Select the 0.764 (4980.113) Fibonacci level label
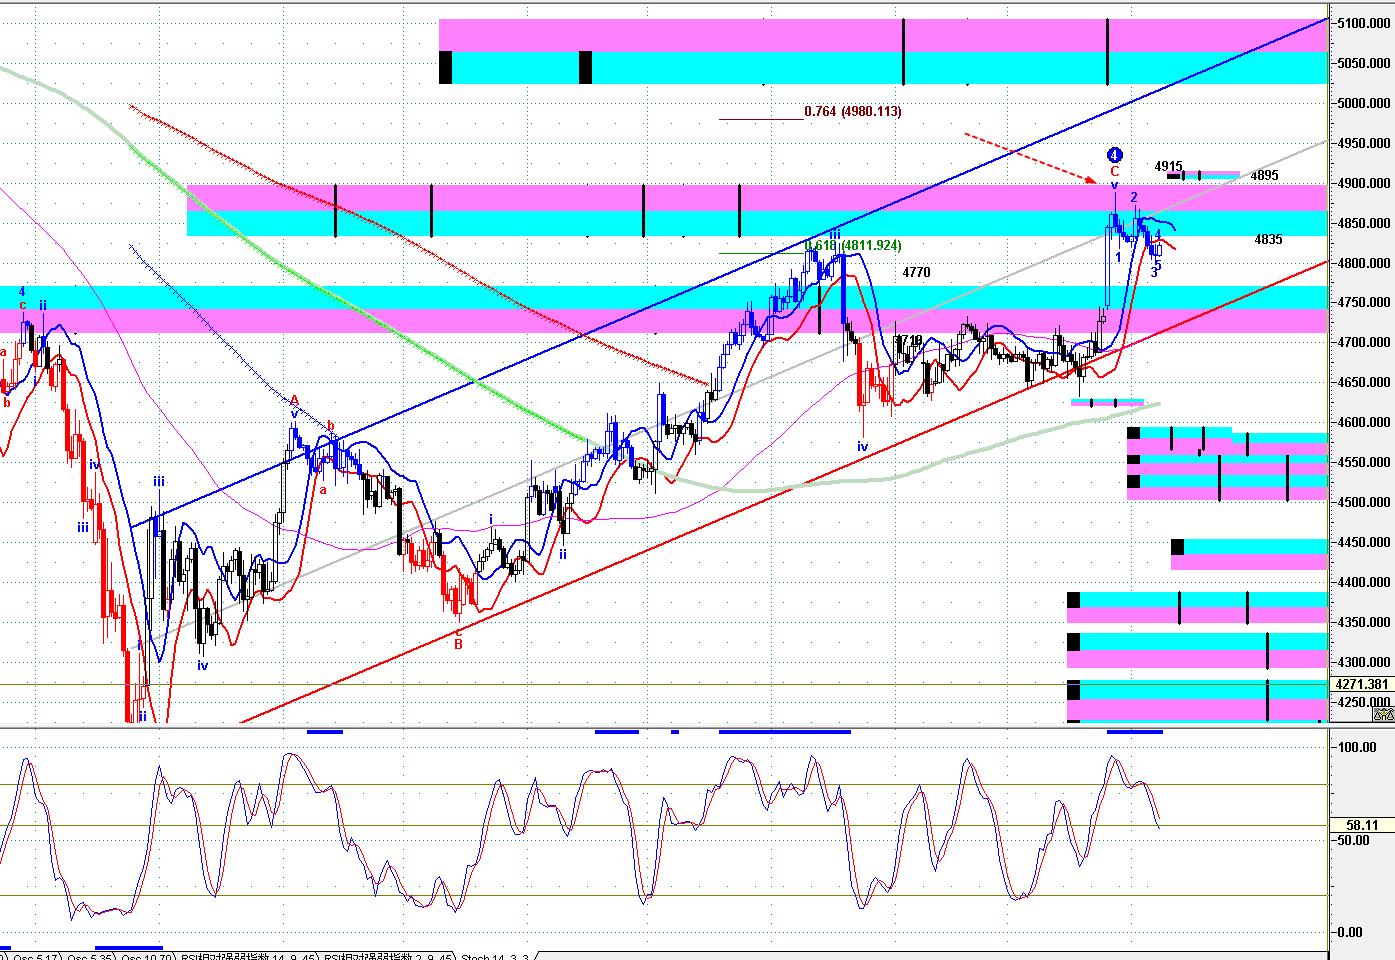Viewport: 1395px width, 960px height. (x=852, y=112)
